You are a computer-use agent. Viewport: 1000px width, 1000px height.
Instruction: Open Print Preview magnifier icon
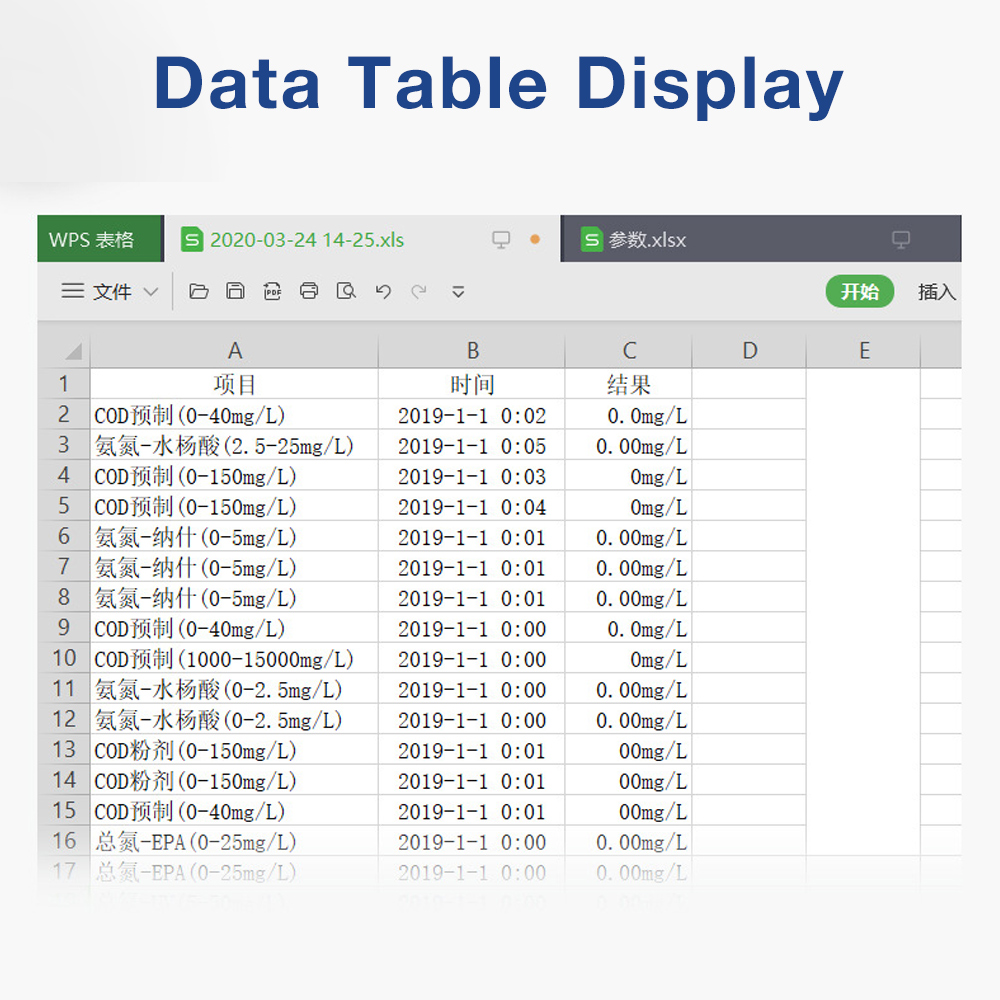[x=346, y=291]
